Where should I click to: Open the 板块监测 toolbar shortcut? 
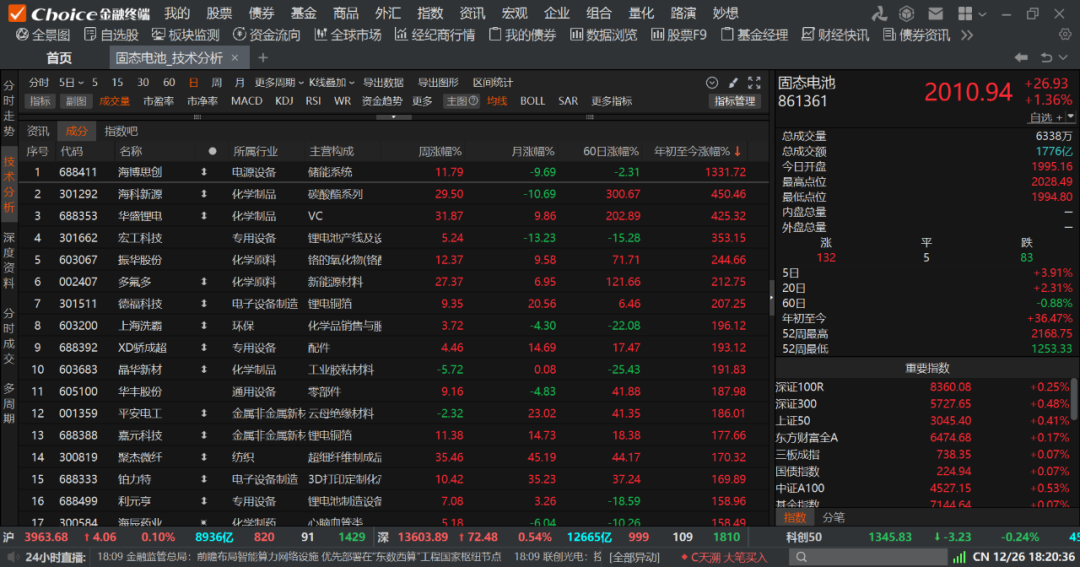tap(185, 35)
